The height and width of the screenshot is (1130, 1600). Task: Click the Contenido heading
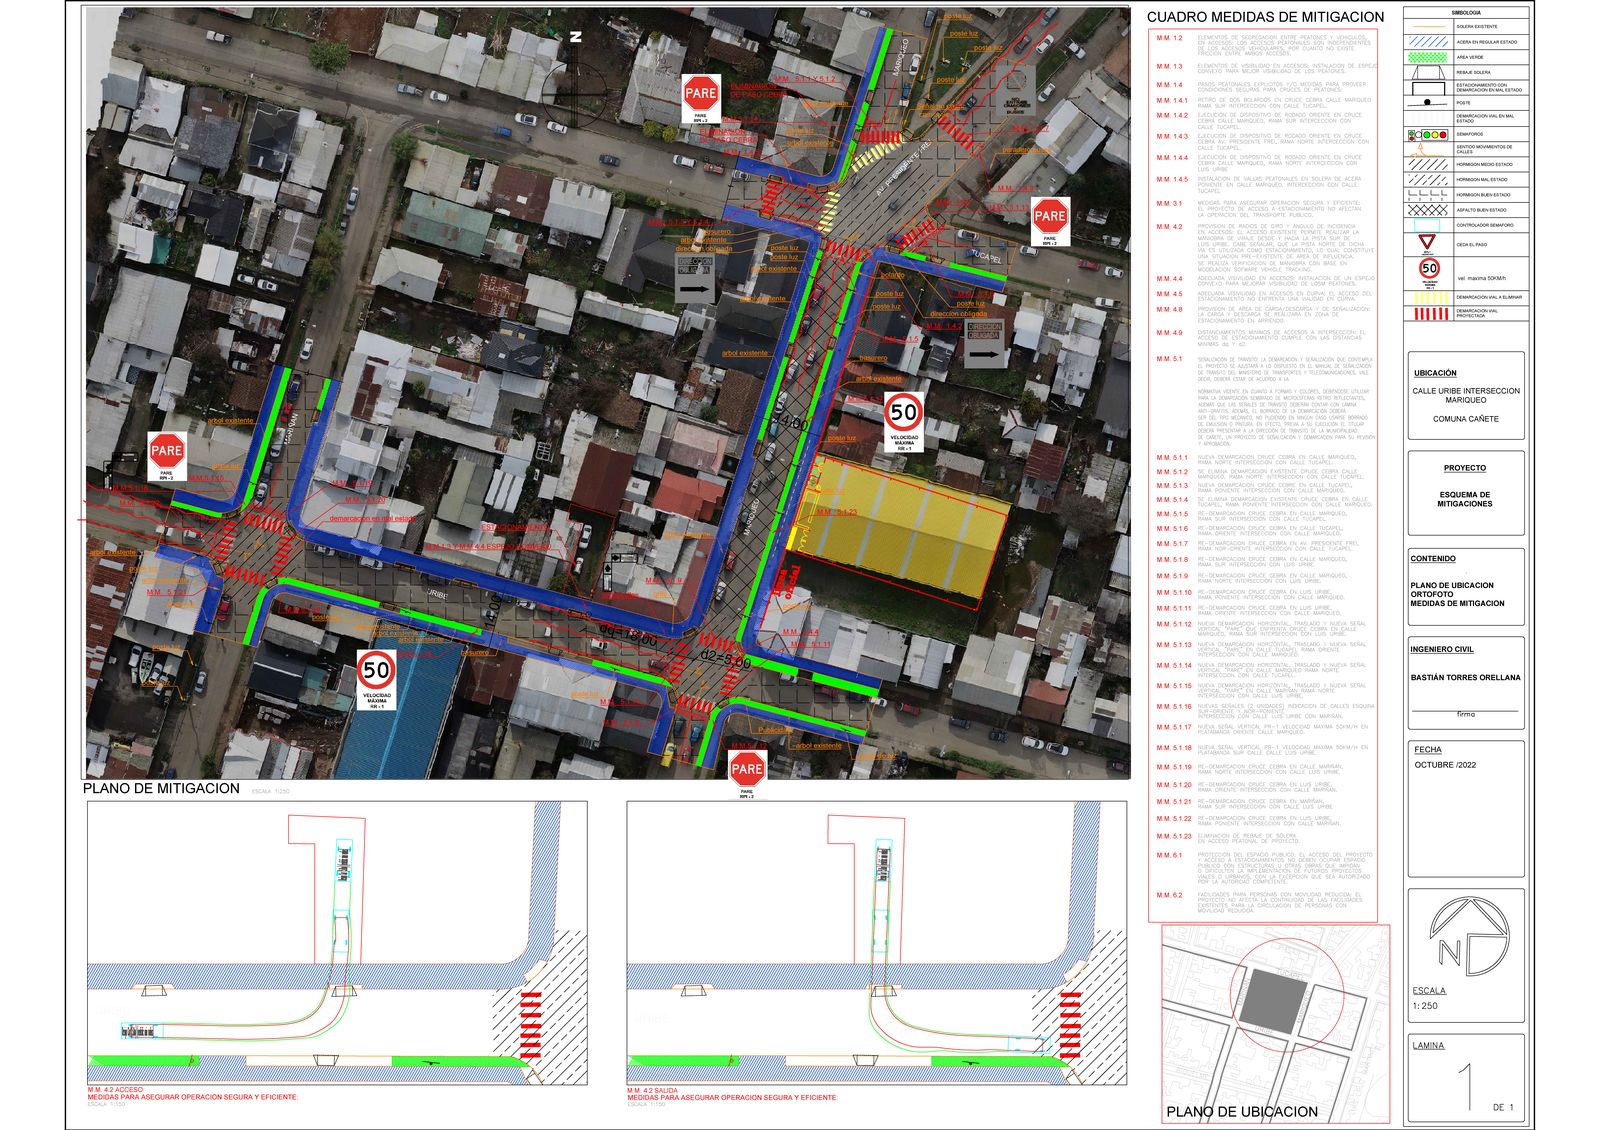[x=1433, y=559]
